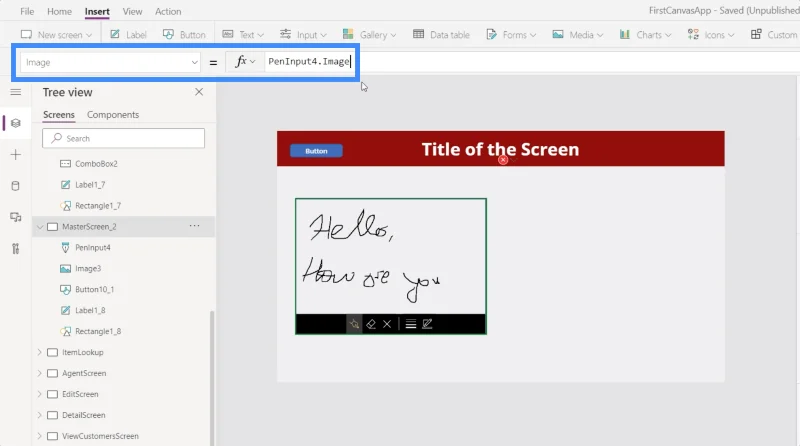Click the red error badge on title
The height and width of the screenshot is (446, 800).
pos(503,160)
